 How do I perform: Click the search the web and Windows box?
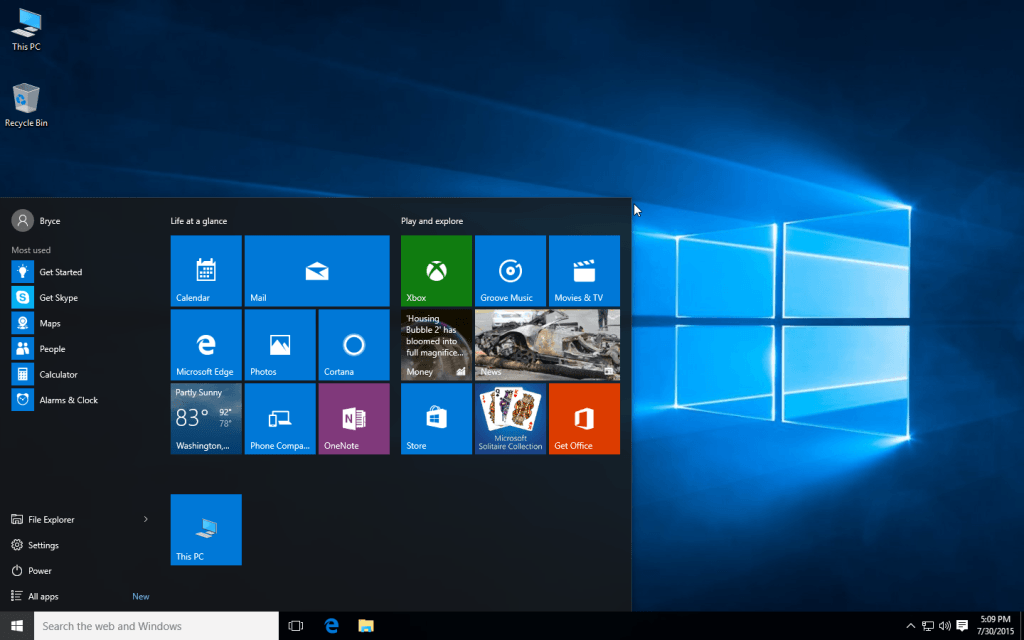click(x=156, y=626)
